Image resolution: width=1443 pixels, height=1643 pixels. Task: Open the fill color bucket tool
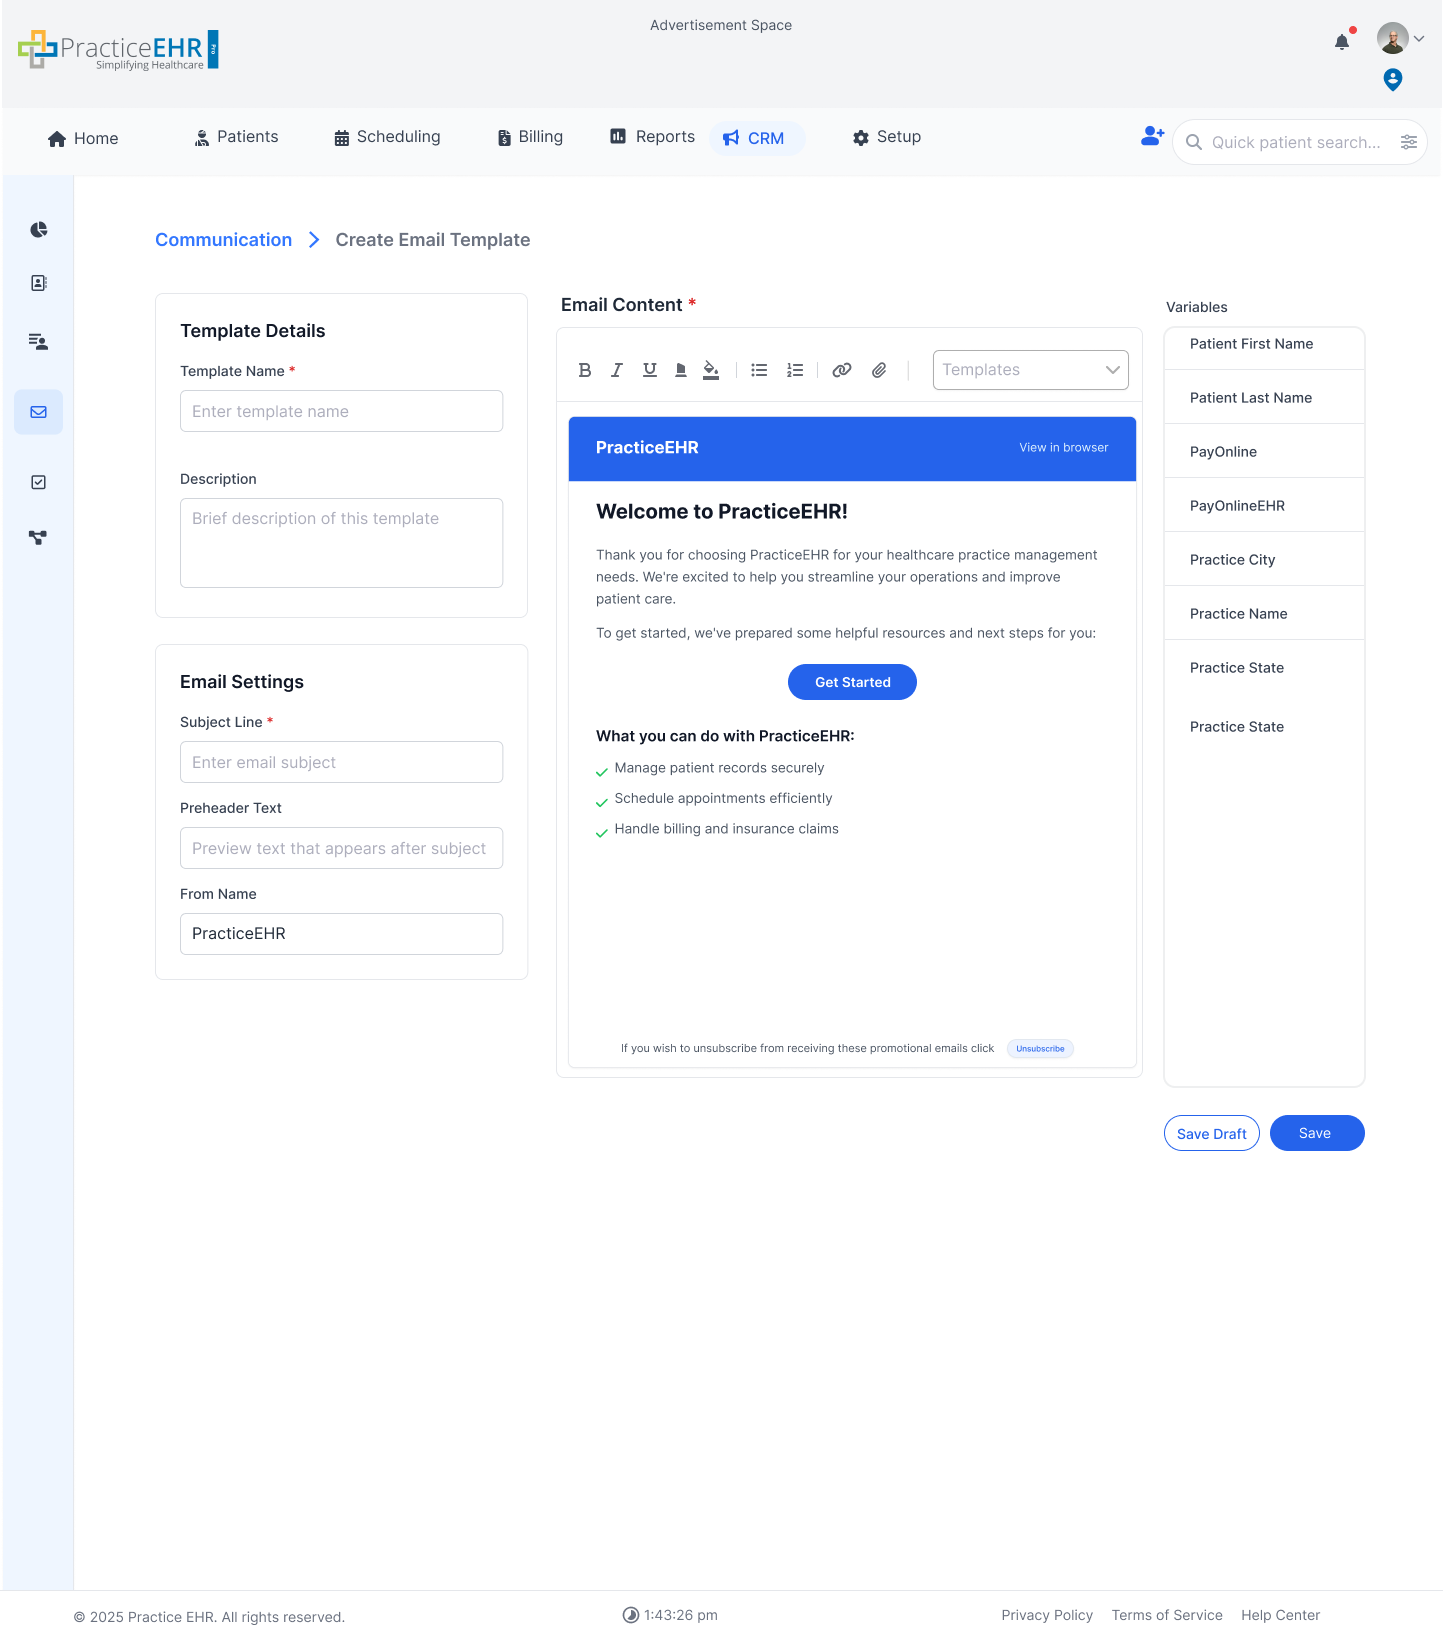pyautogui.click(x=711, y=370)
